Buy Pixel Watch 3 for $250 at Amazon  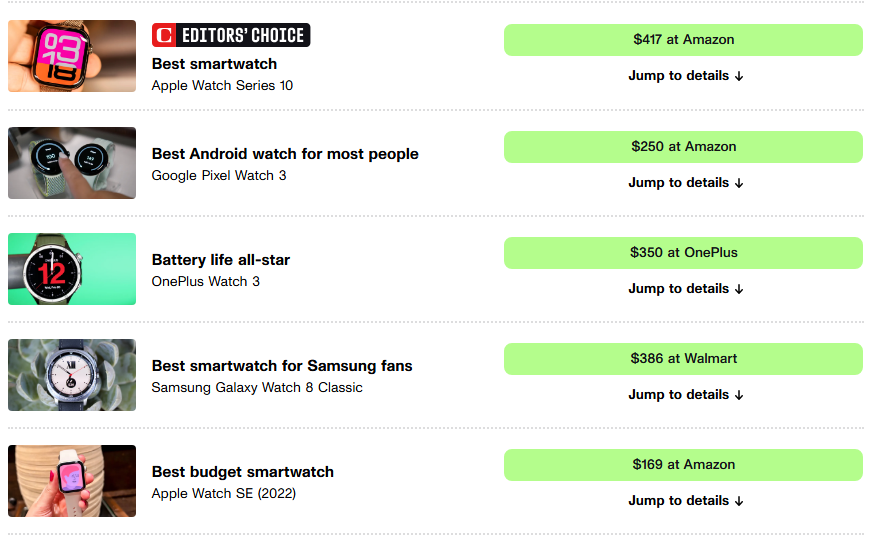click(683, 147)
